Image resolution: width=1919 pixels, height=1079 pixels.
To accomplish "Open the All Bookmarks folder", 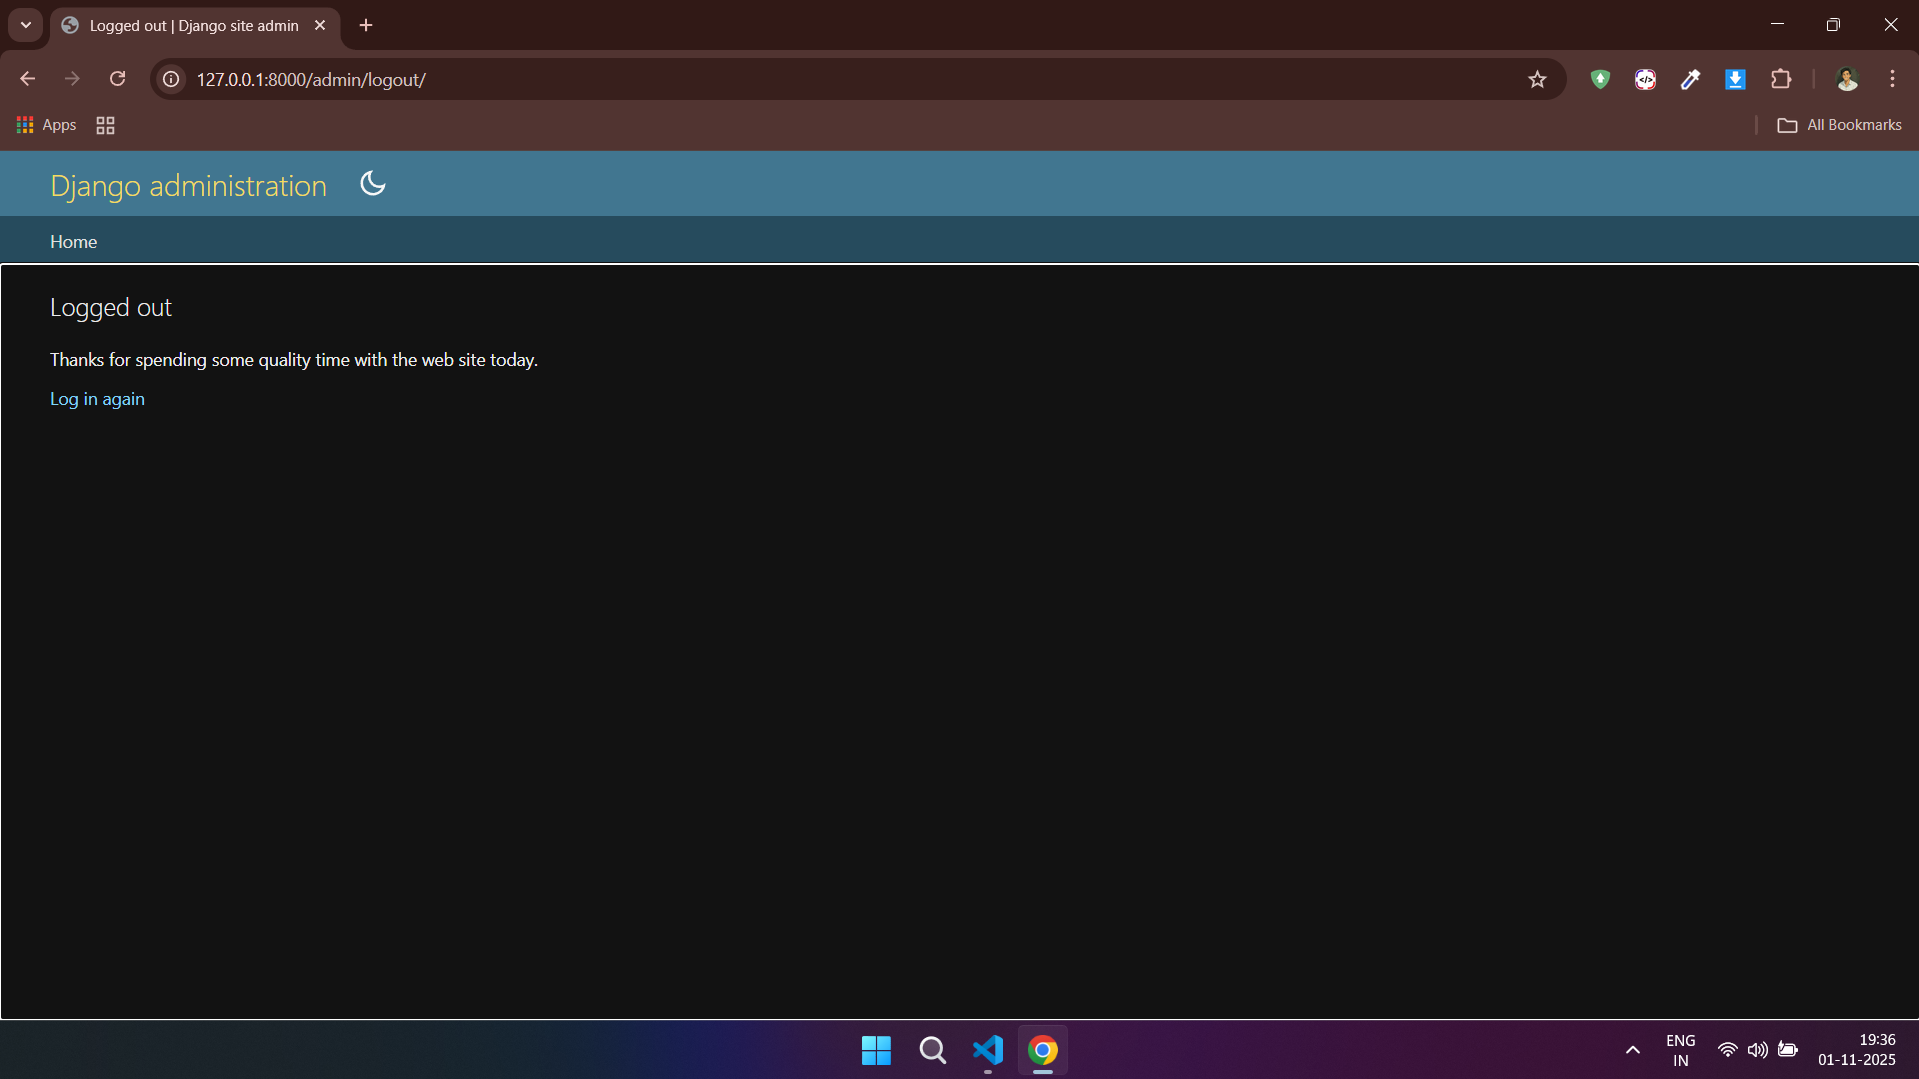I will pos(1839,125).
